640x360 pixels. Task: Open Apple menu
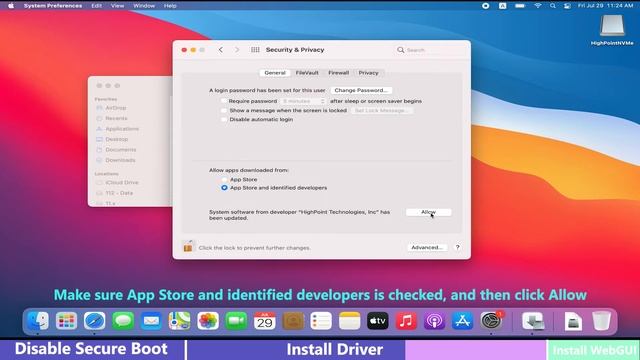(x=11, y=6)
